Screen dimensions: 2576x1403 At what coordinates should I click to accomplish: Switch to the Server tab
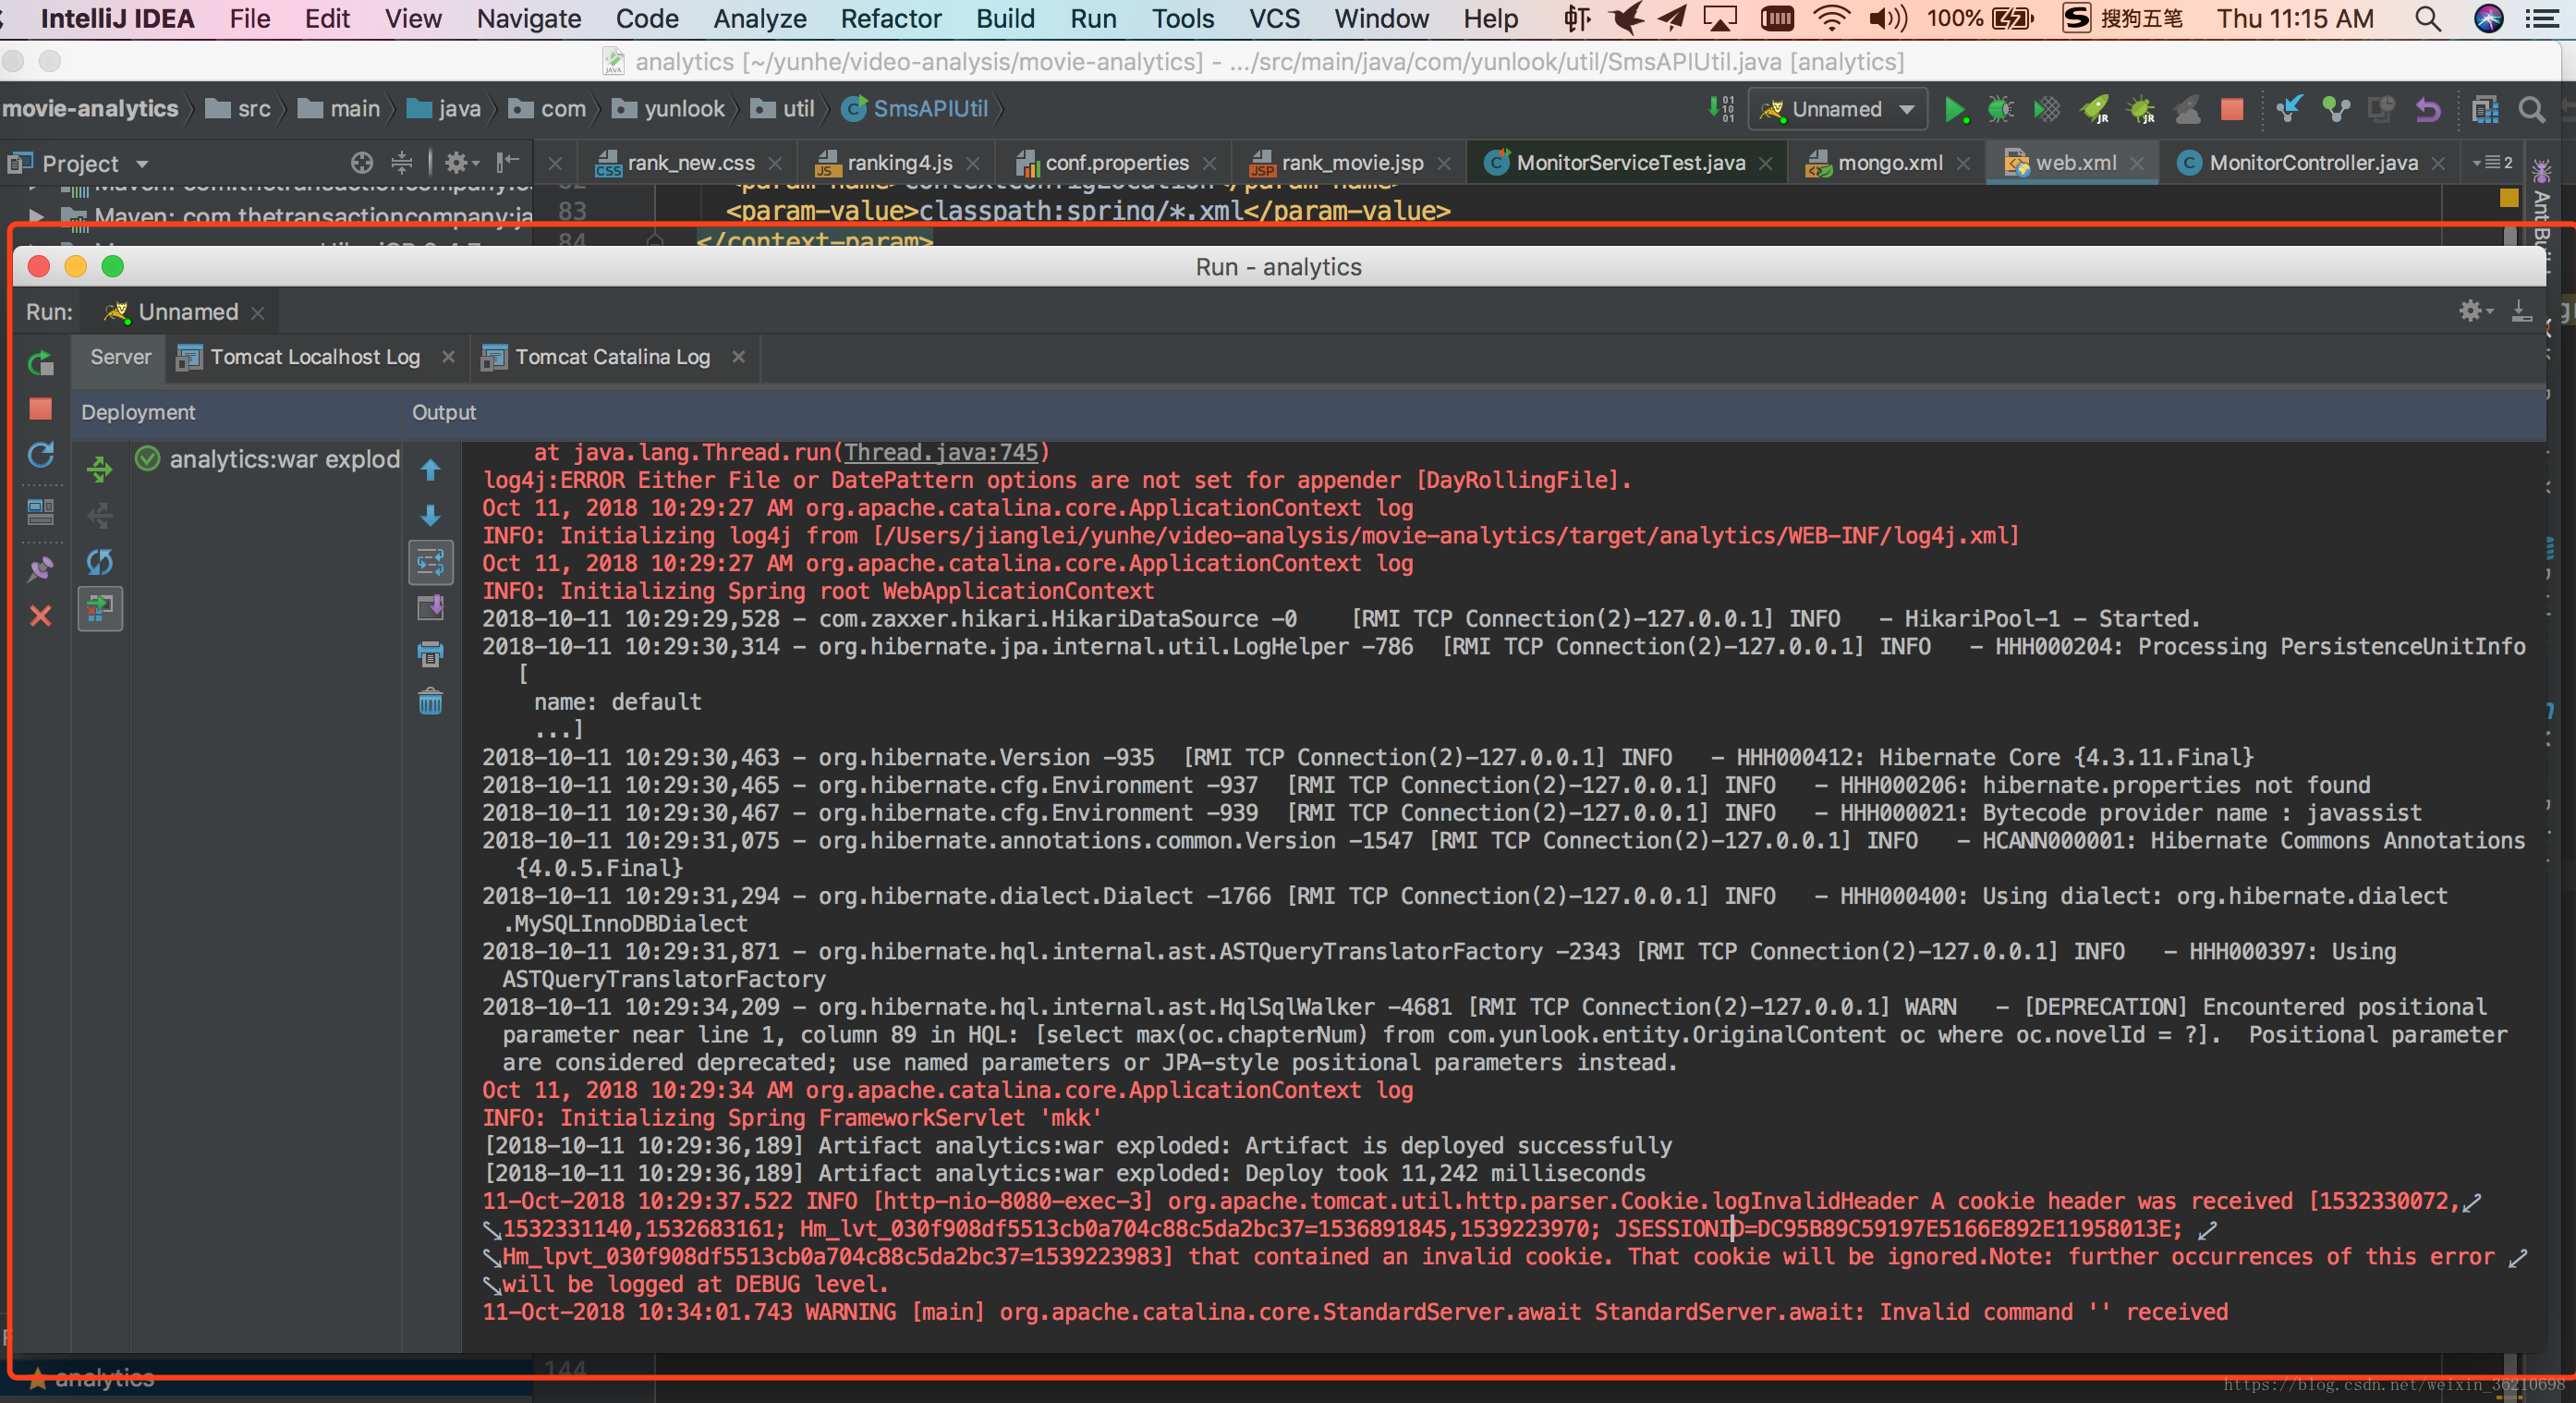pyautogui.click(x=120, y=357)
